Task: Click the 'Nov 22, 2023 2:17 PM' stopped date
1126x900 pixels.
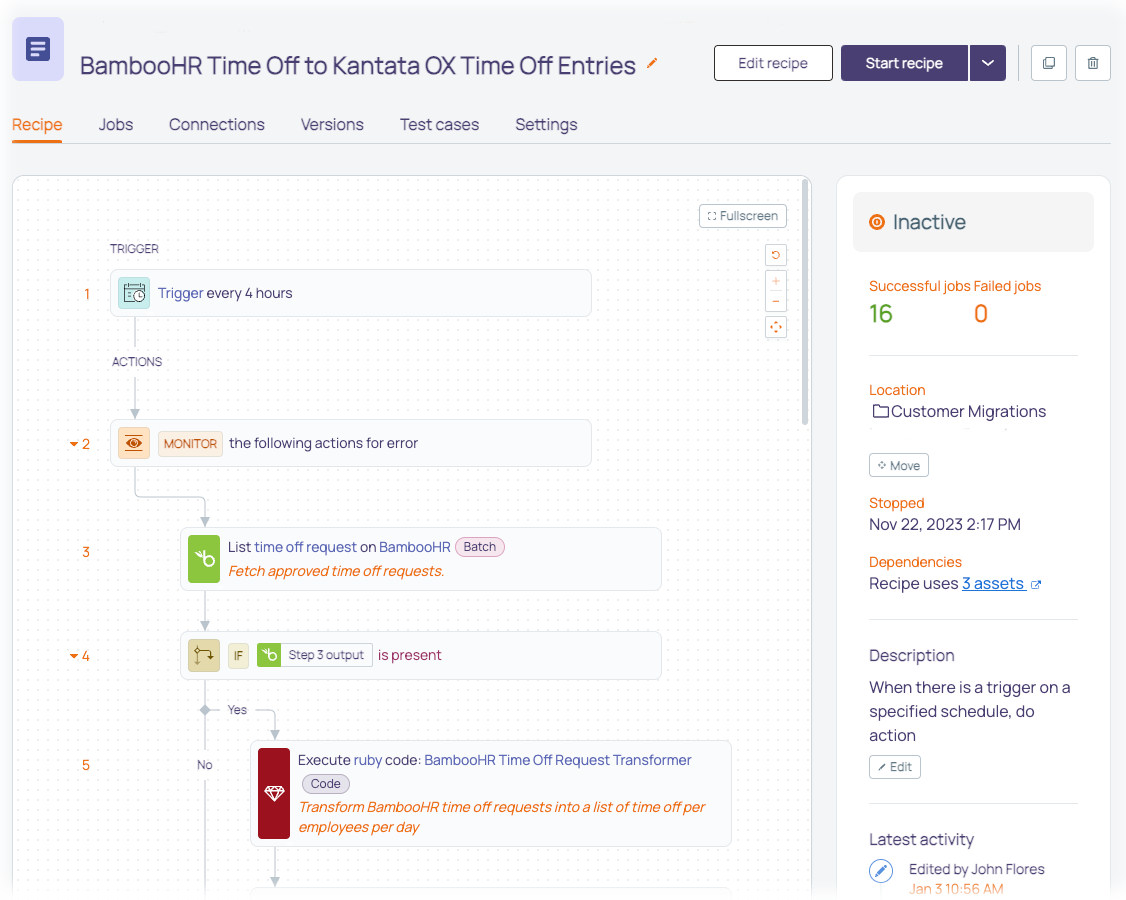Action: [x=945, y=524]
